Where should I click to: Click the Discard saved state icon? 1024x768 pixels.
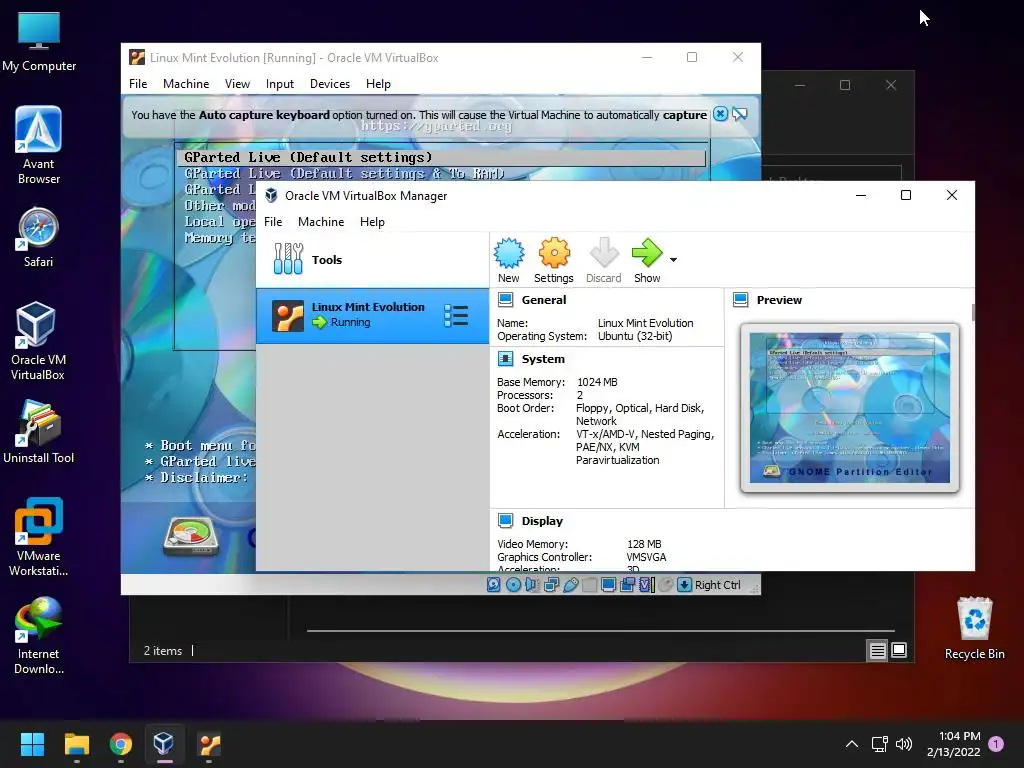click(x=603, y=253)
